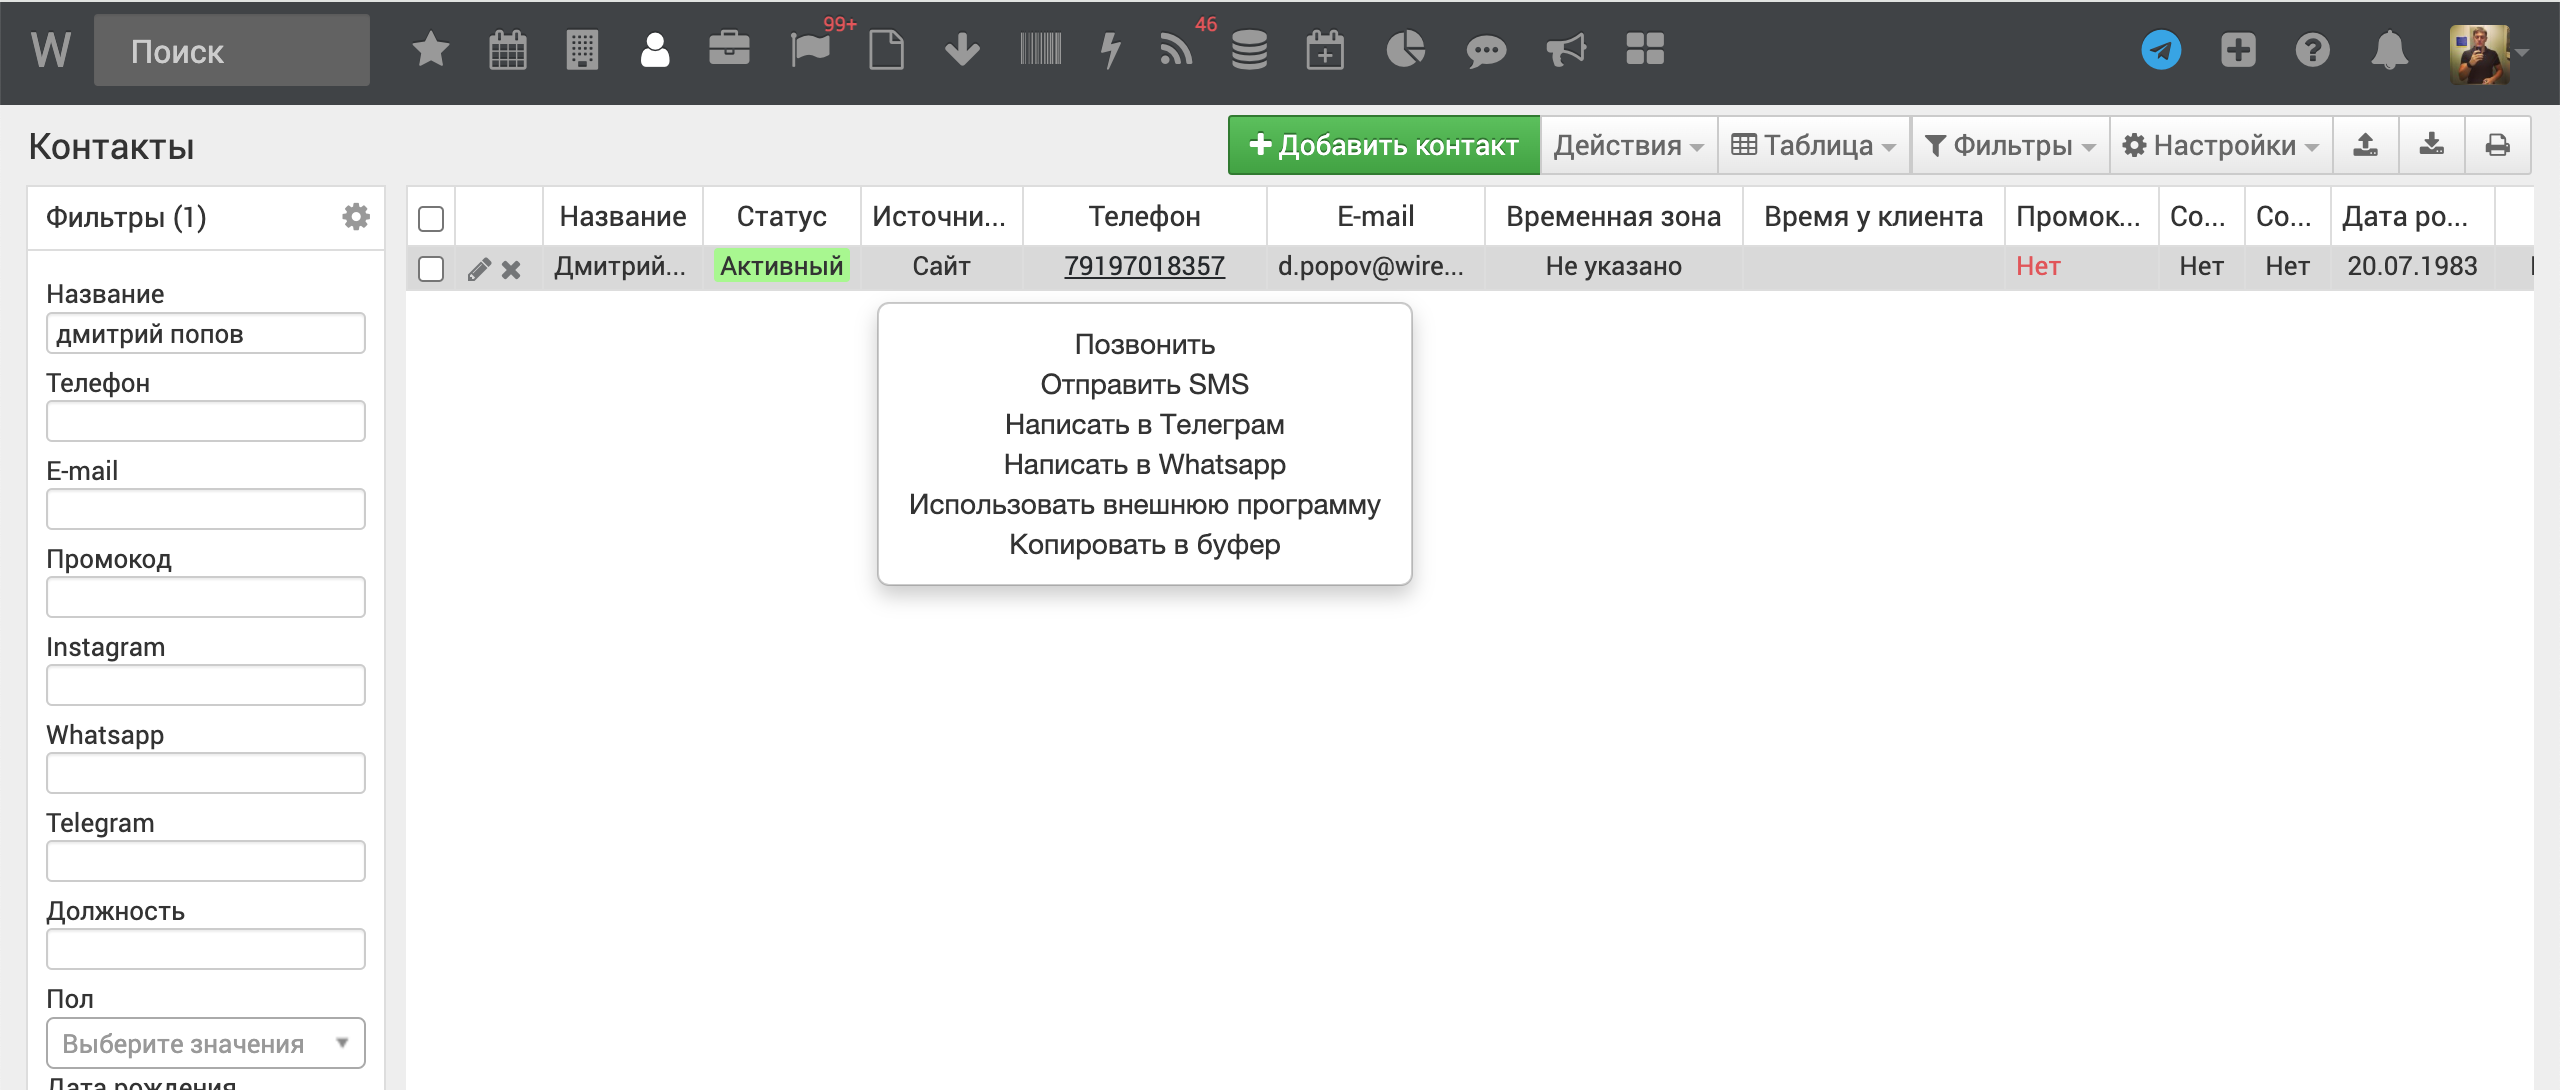
Task: Select Написать в Whatsapp menu option
Action: pos(1144,464)
